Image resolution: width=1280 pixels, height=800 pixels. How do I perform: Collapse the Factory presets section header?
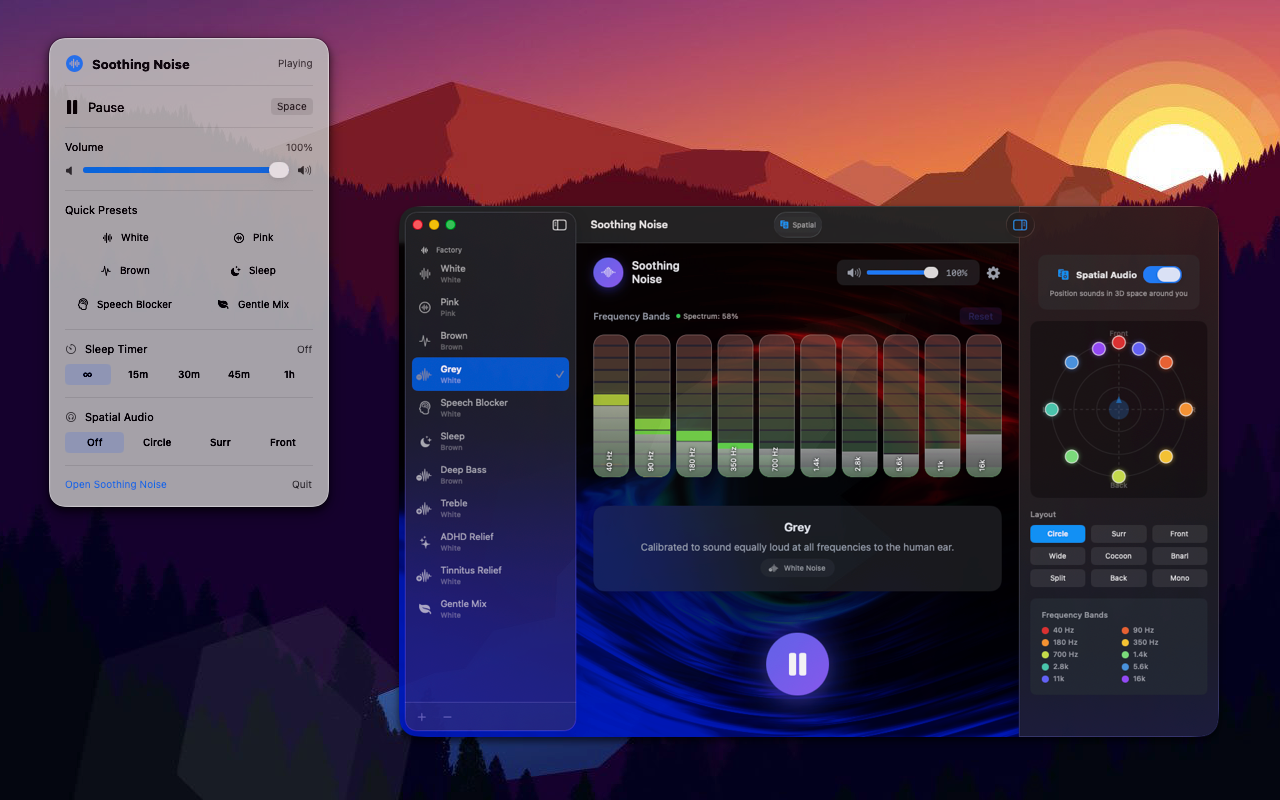[442, 250]
